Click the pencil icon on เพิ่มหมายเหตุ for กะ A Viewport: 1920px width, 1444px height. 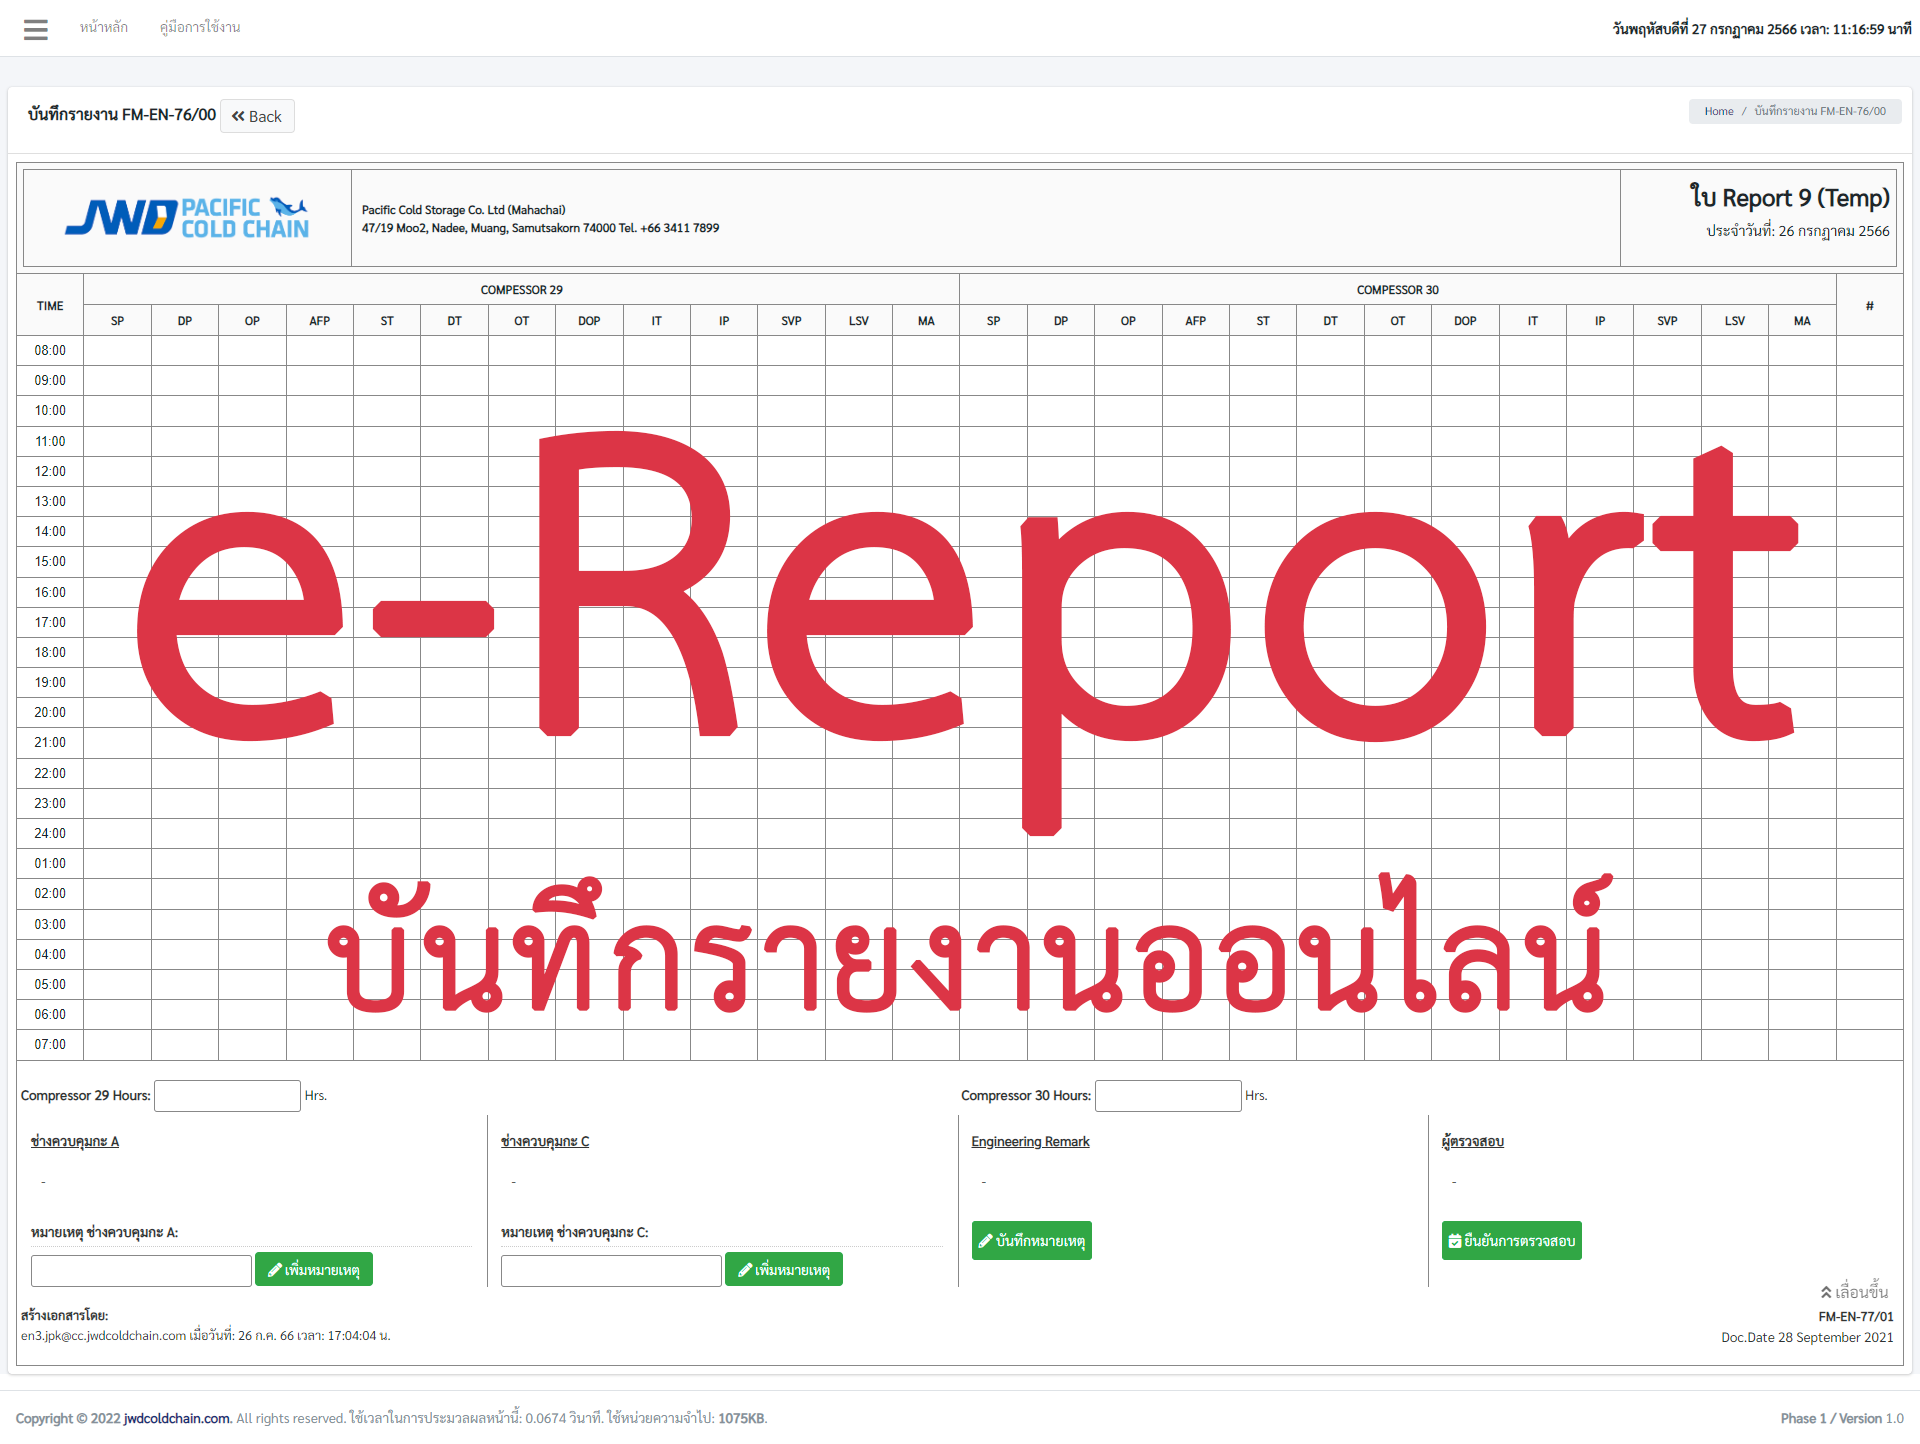(276, 1269)
